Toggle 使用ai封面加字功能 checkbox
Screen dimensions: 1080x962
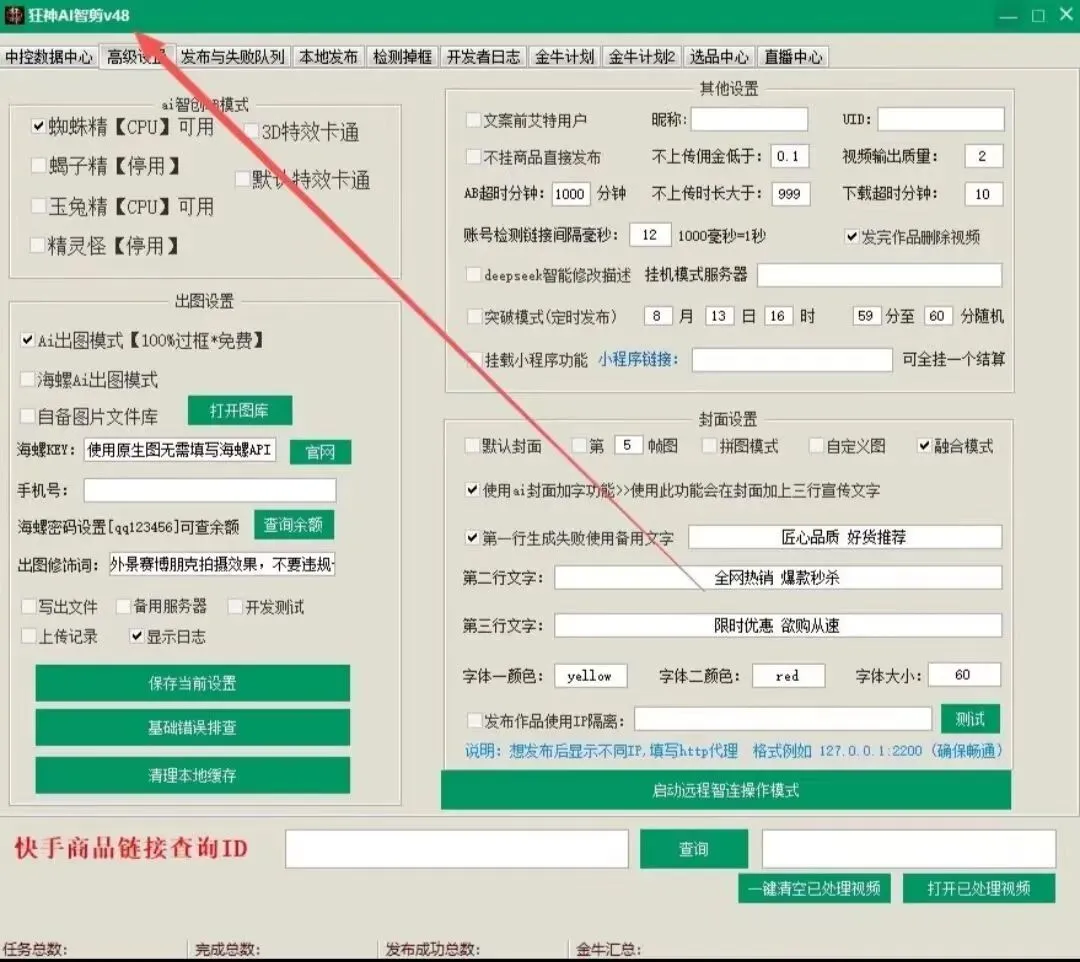coord(472,490)
